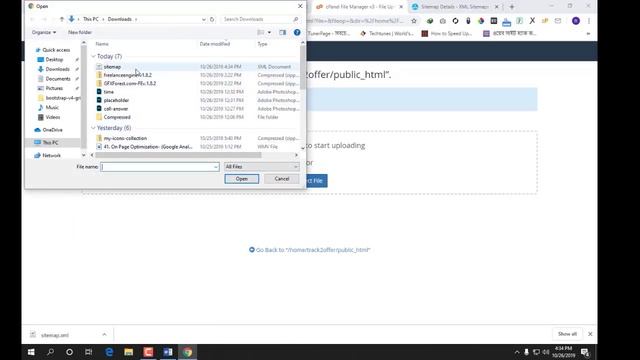Sort by the Date modified column header
The width and height of the screenshot is (640, 360).
click(215, 44)
